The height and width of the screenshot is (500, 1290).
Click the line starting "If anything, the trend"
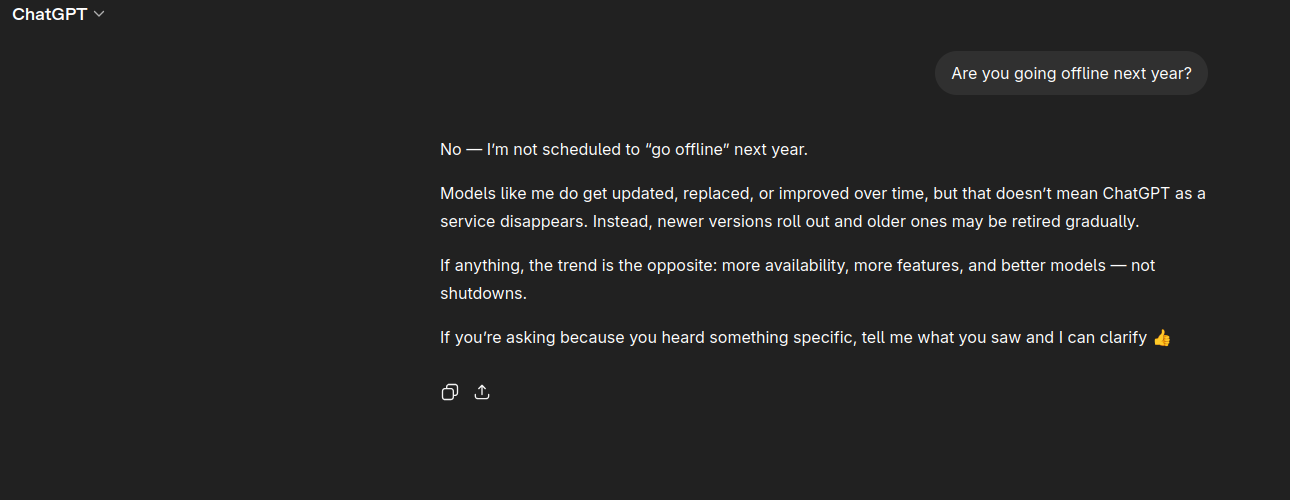[x=797, y=265]
